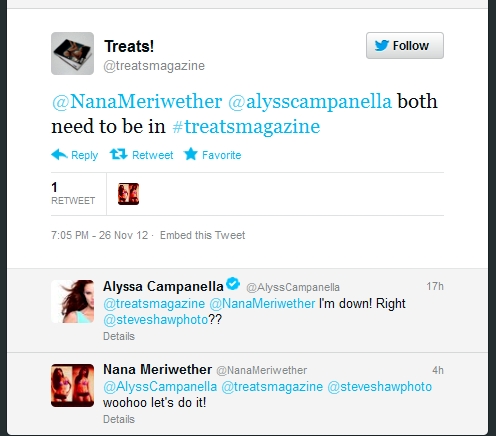Open the @alysscampanella mention in main tweet
Image resolution: width=496 pixels, height=436 pixels.
pyautogui.click(x=310, y=102)
